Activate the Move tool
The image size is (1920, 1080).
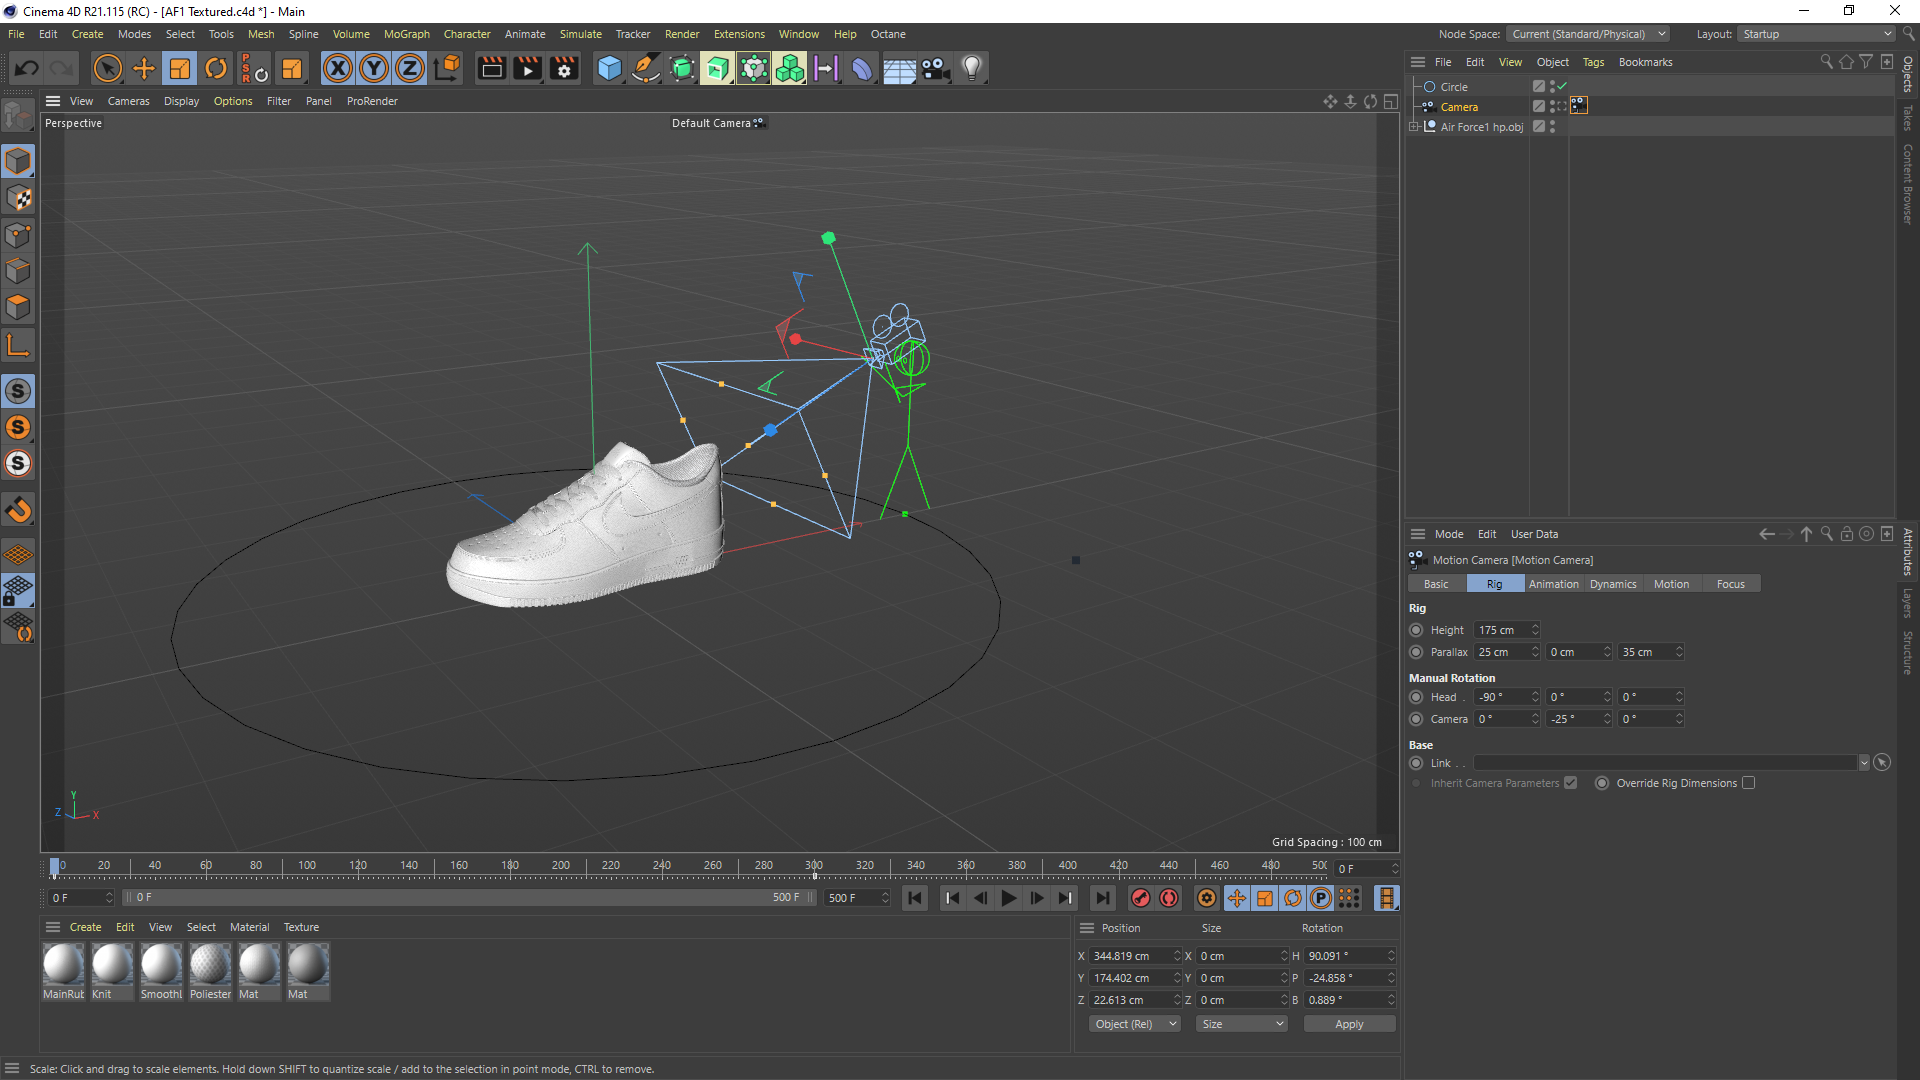(144, 68)
